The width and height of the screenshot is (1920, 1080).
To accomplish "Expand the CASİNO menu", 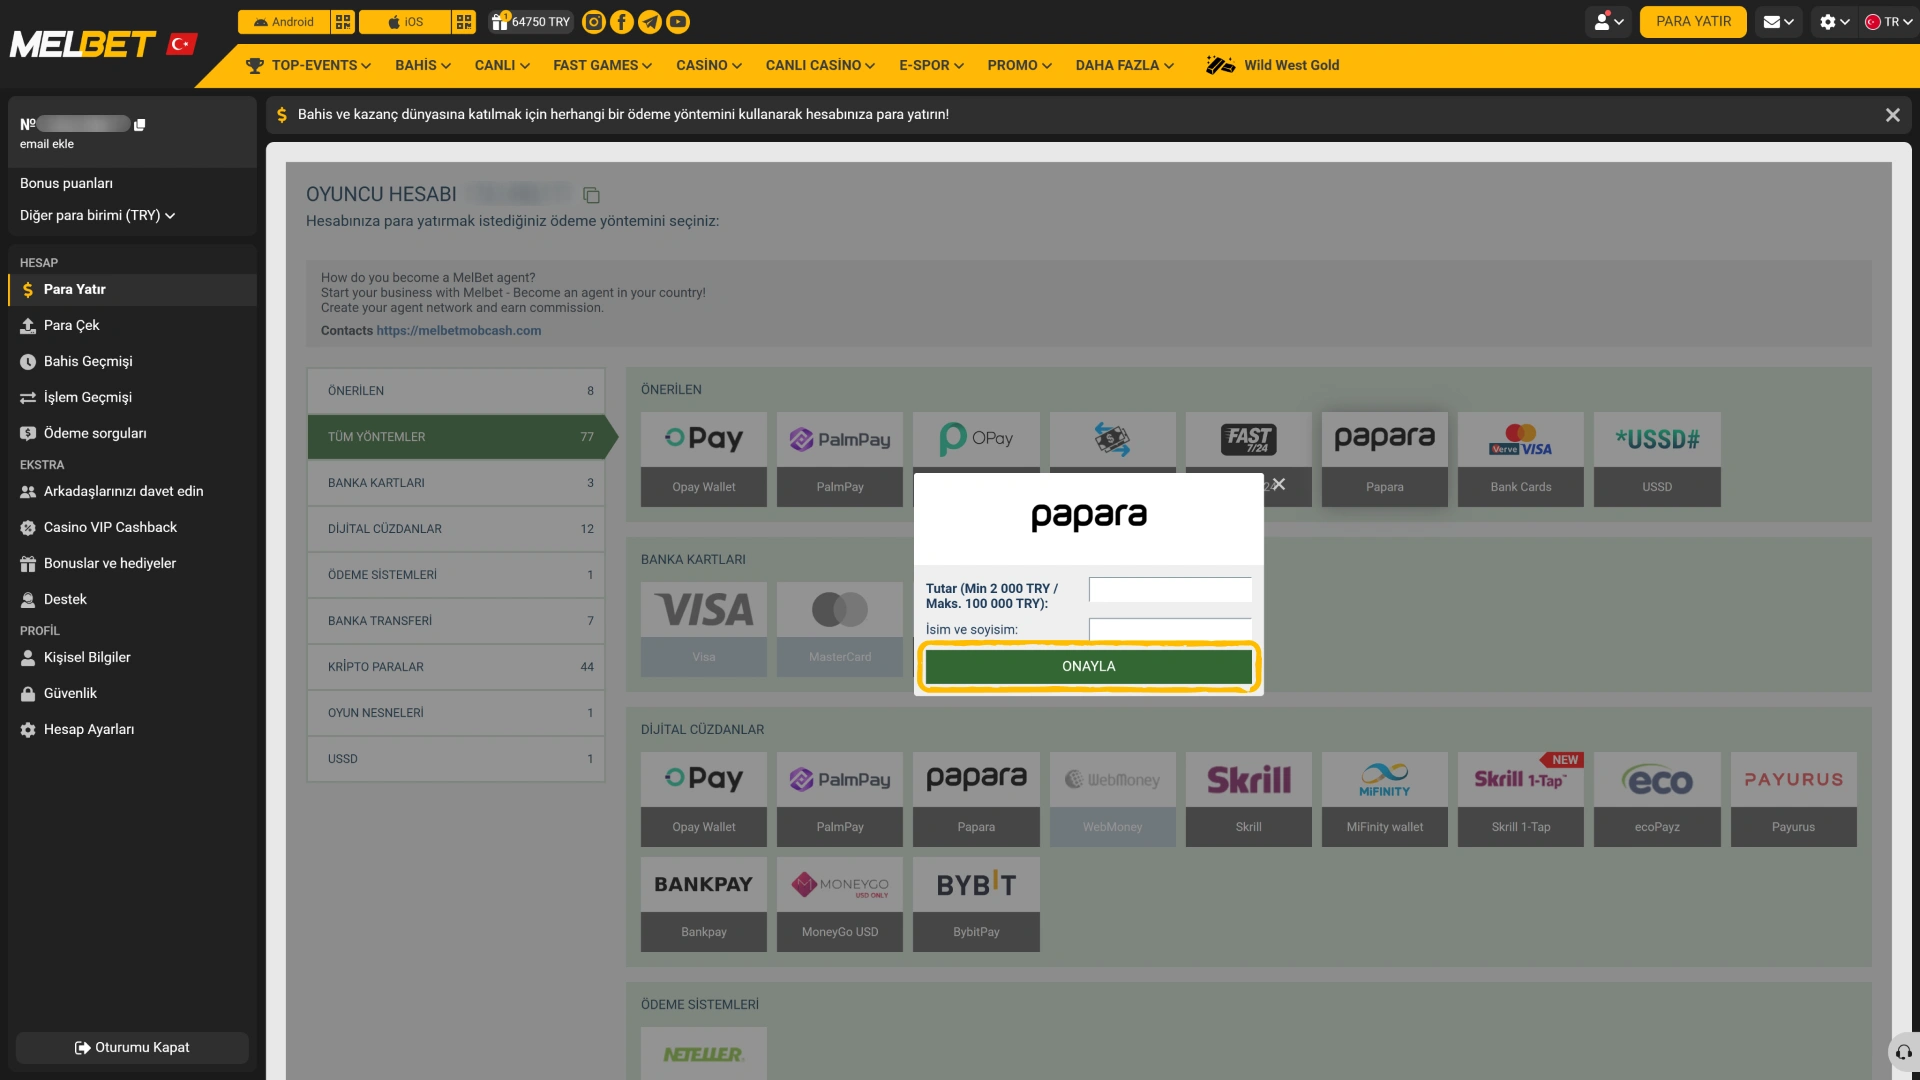I will coord(709,66).
